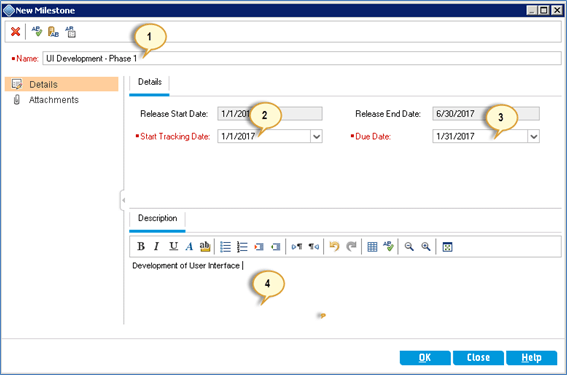The height and width of the screenshot is (375, 567).
Task: Run spell check from top toolbar
Action: click(x=36, y=32)
